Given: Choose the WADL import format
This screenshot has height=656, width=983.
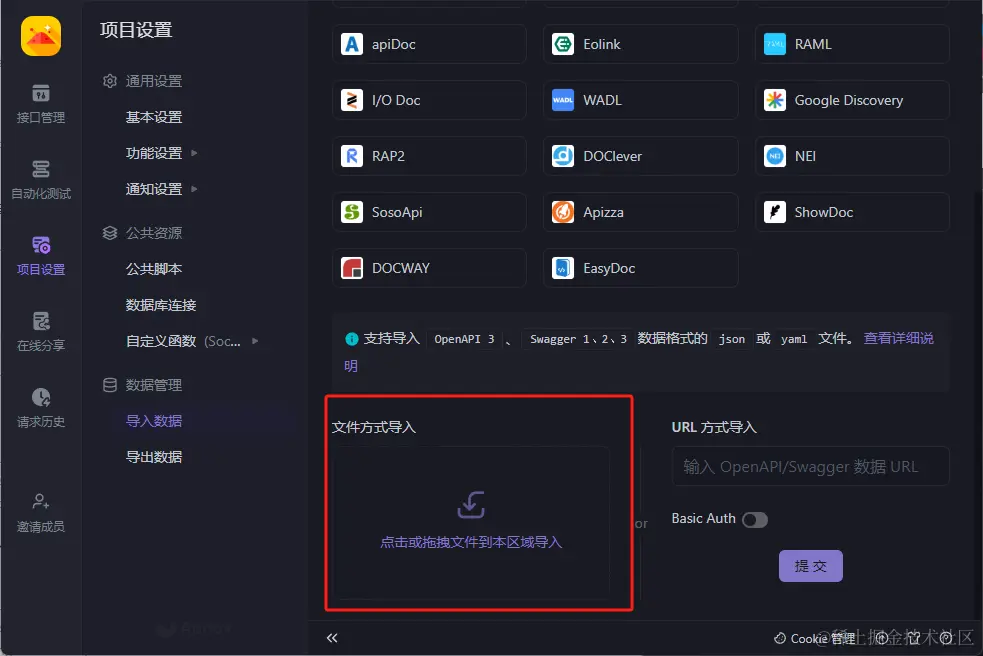Looking at the screenshot, I should point(641,100).
